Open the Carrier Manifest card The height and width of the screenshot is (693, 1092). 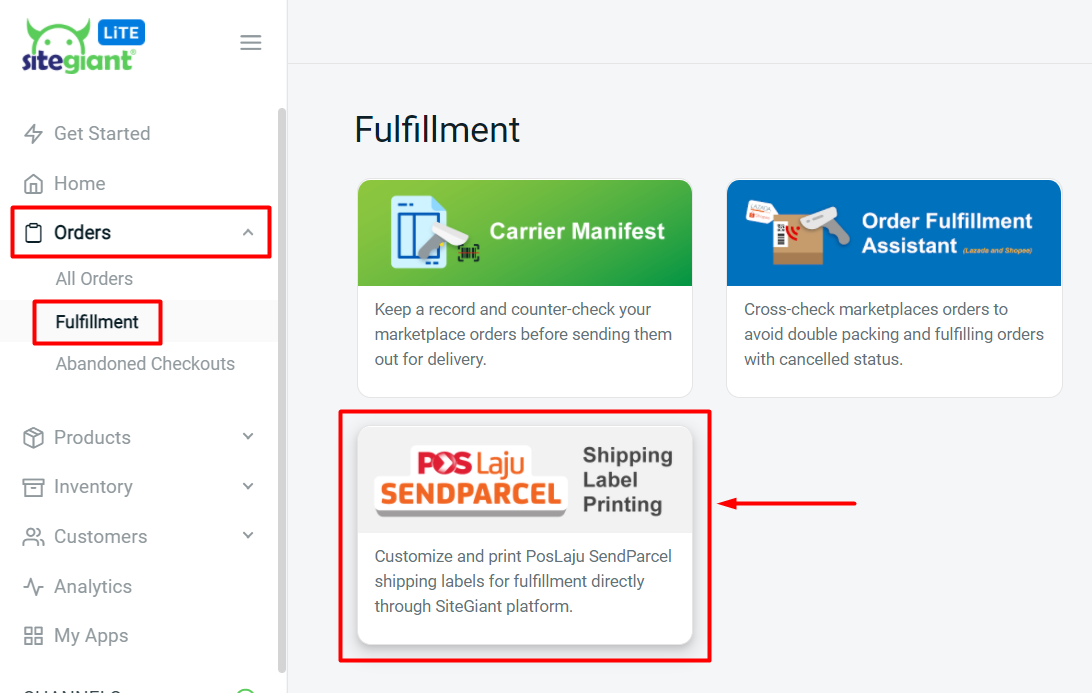[x=525, y=288]
